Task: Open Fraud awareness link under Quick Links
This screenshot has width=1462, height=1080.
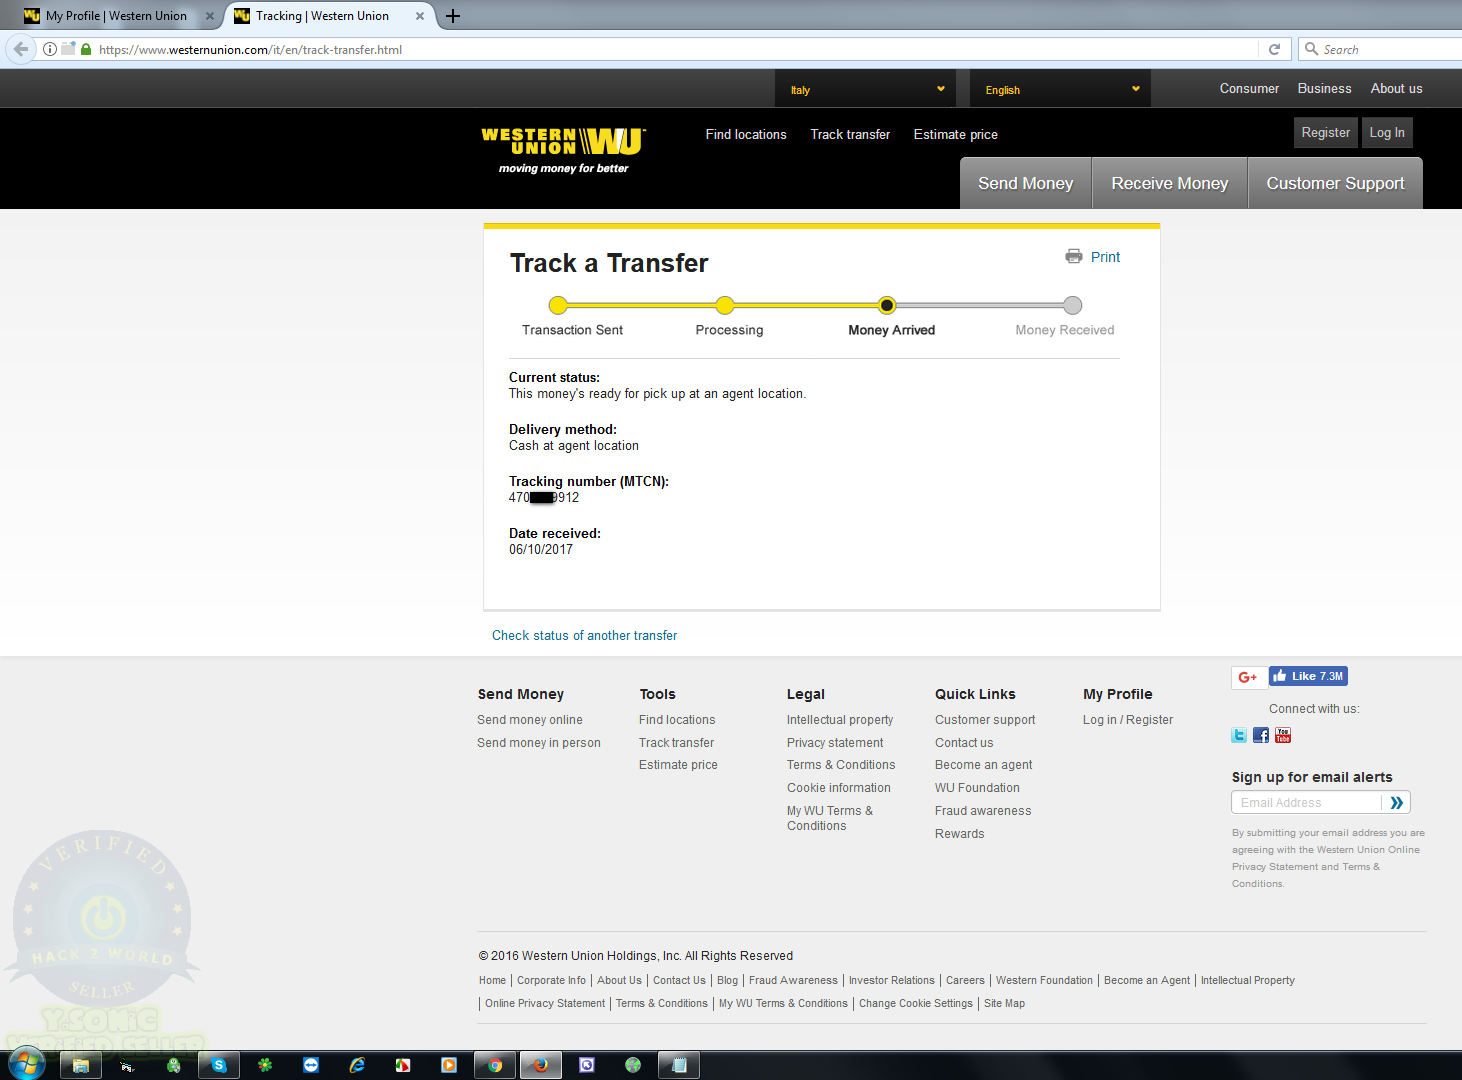Action: point(983,811)
